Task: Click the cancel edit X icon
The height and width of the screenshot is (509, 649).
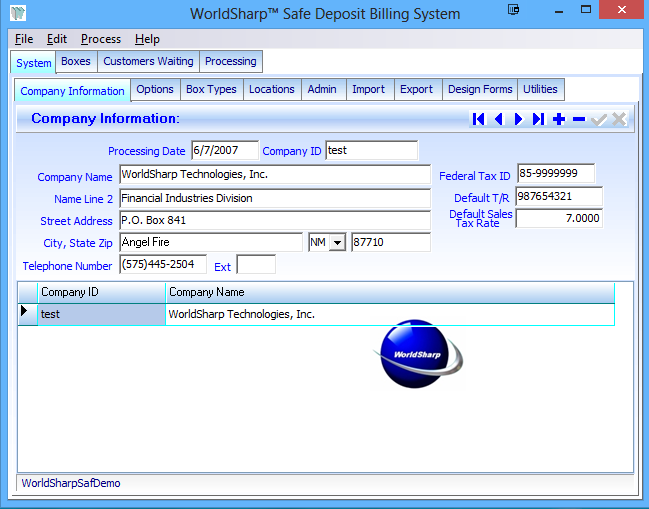Action: [619, 119]
